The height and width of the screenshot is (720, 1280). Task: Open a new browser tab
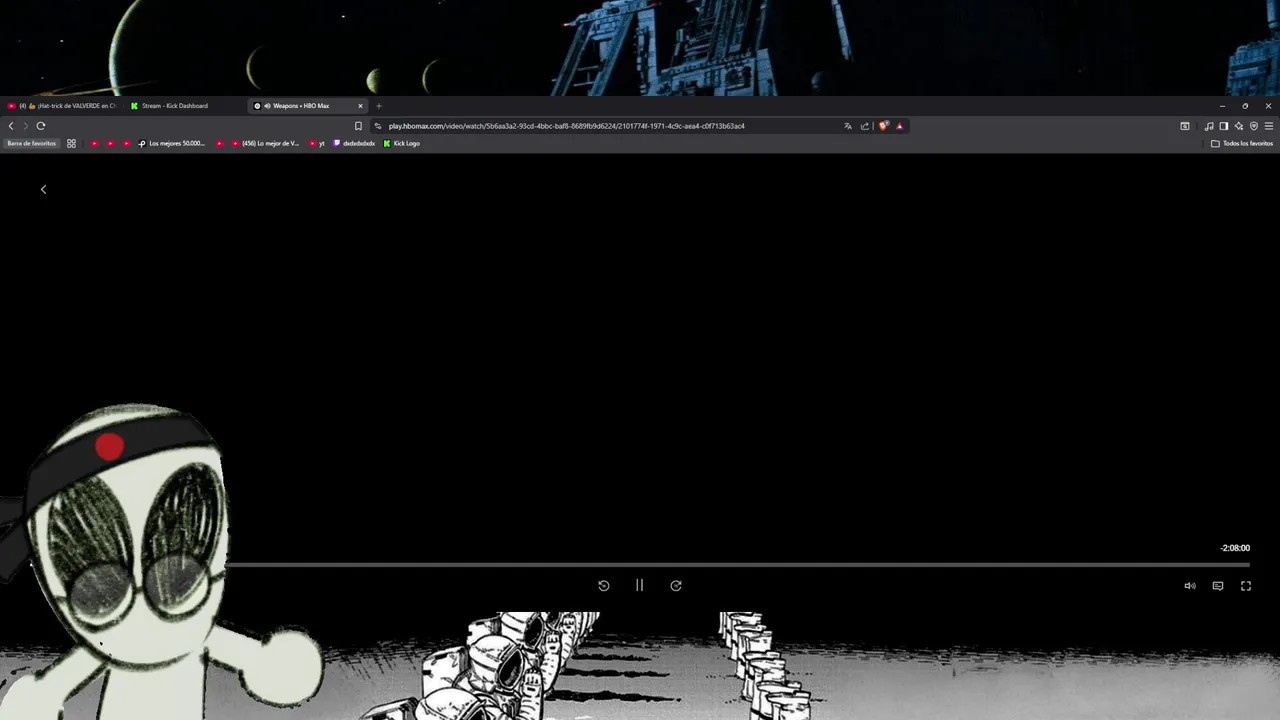point(379,106)
